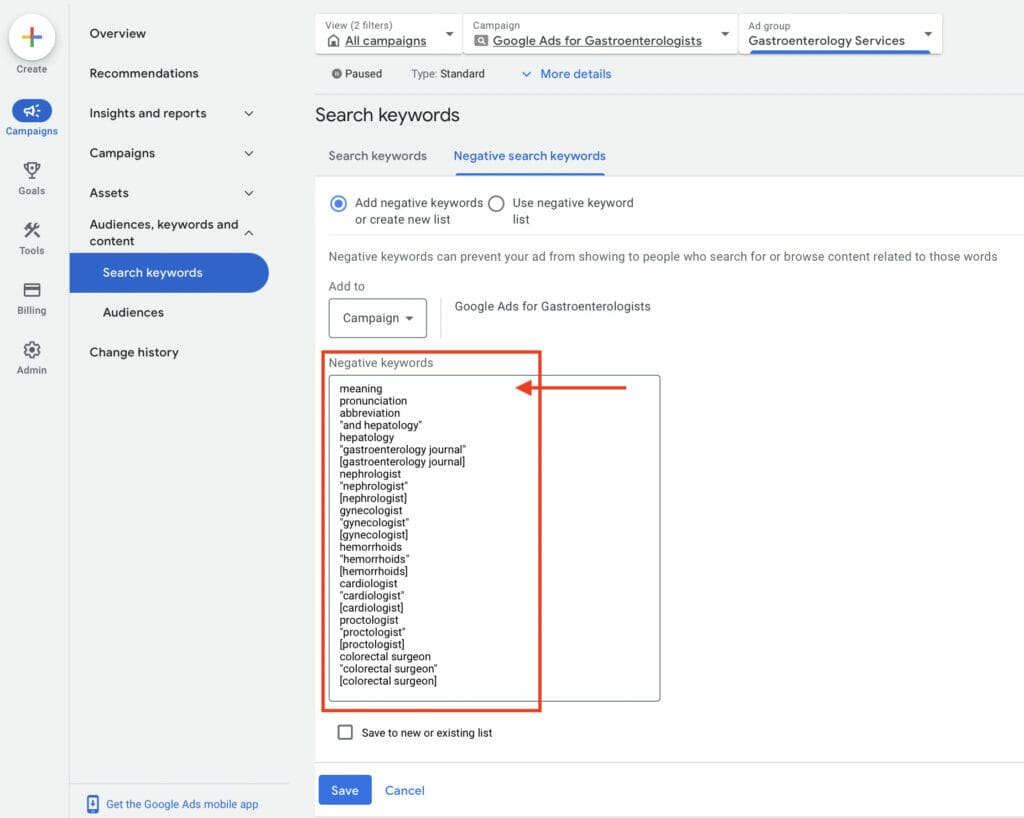
Task: Click the mobile app phone icon
Action: click(x=93, y=804)
